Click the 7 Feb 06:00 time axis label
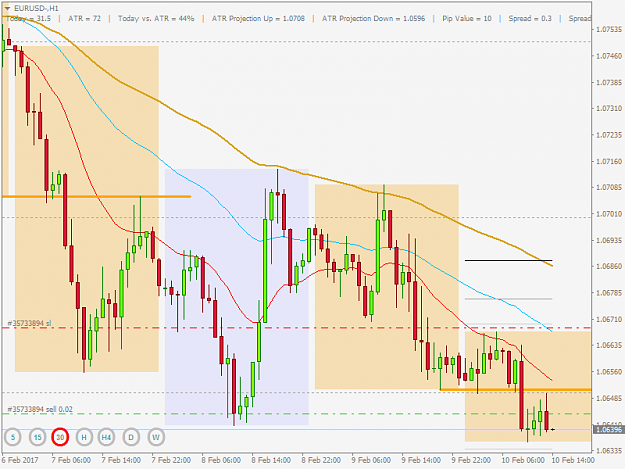This screenshot has height=469, width=625. [71, 460]
